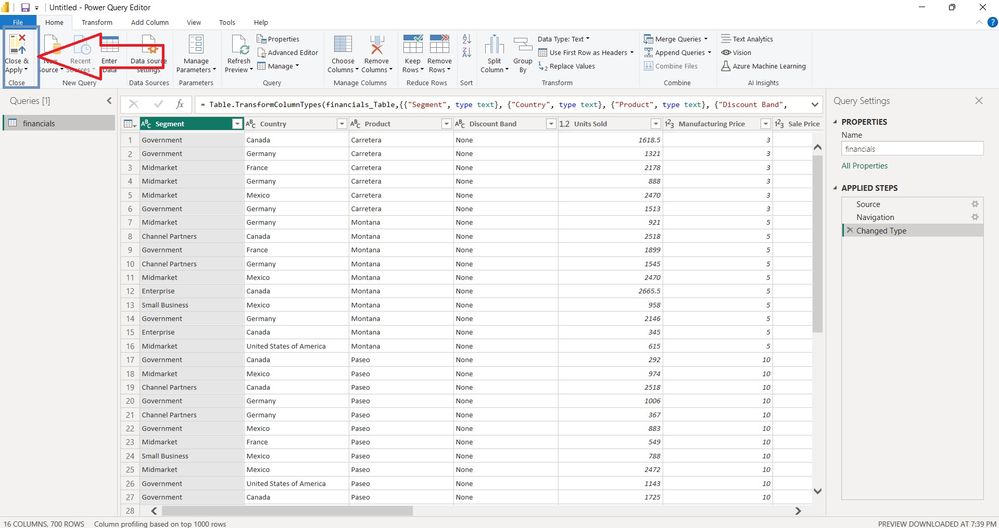999x528 pixels.
Task: Switch to the View tab
Action: coord(194,22)
